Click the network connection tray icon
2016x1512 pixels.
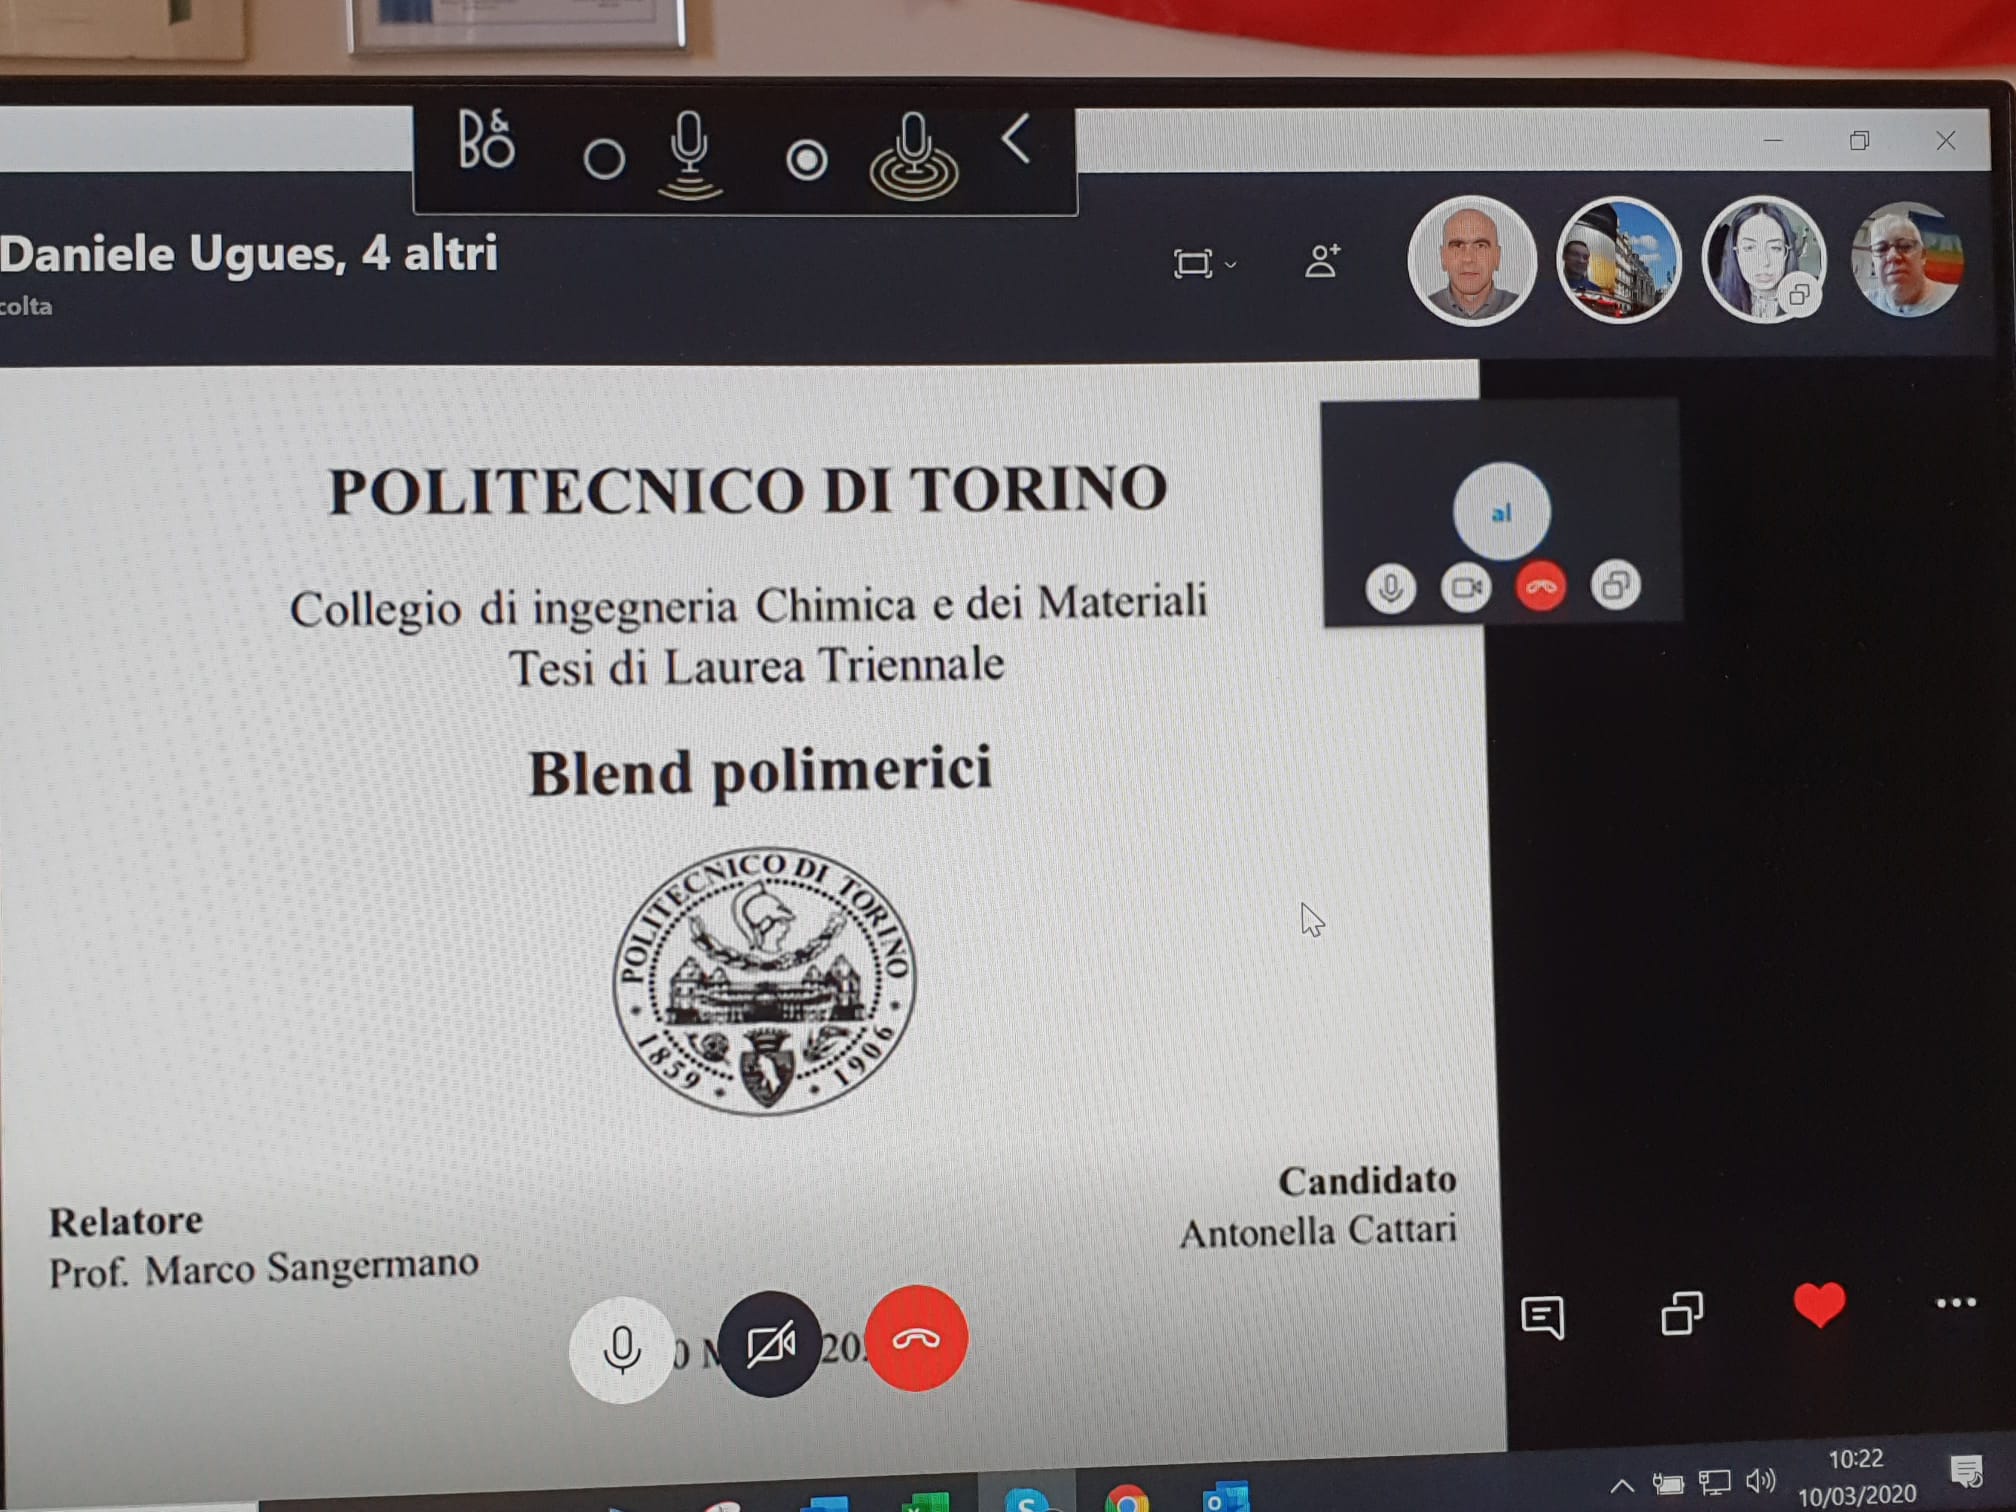click(x=1715, y=1483)
